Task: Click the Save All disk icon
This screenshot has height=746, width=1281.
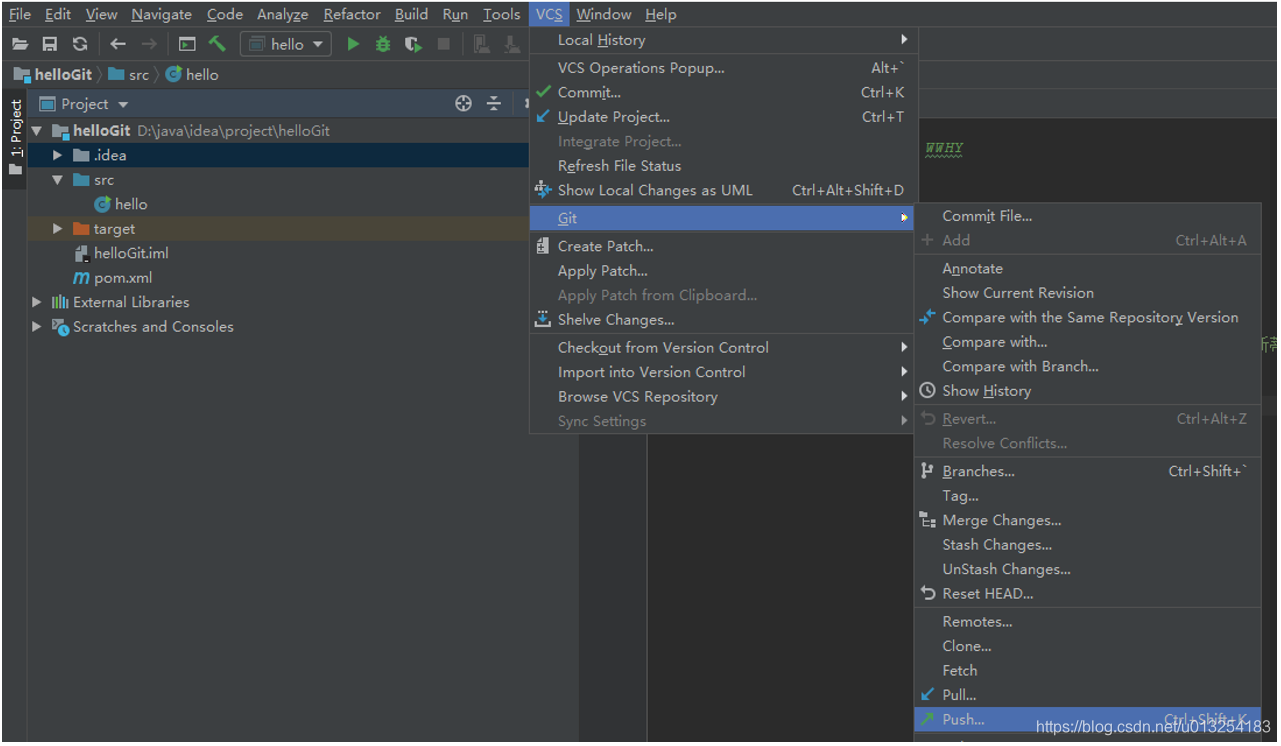Action: 49,44
